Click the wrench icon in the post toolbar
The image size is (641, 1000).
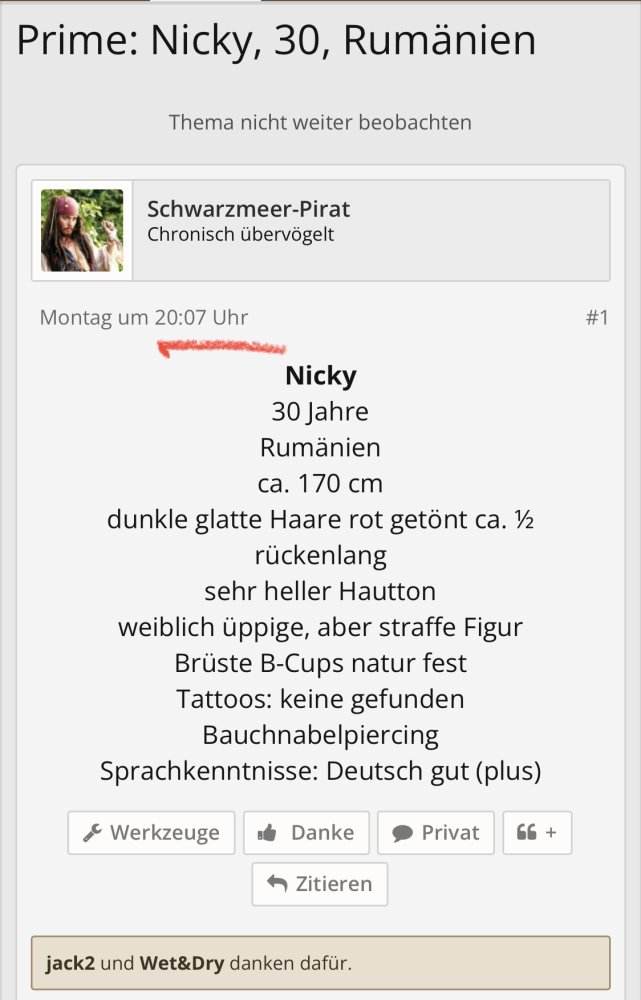click(x=92, y=833)
